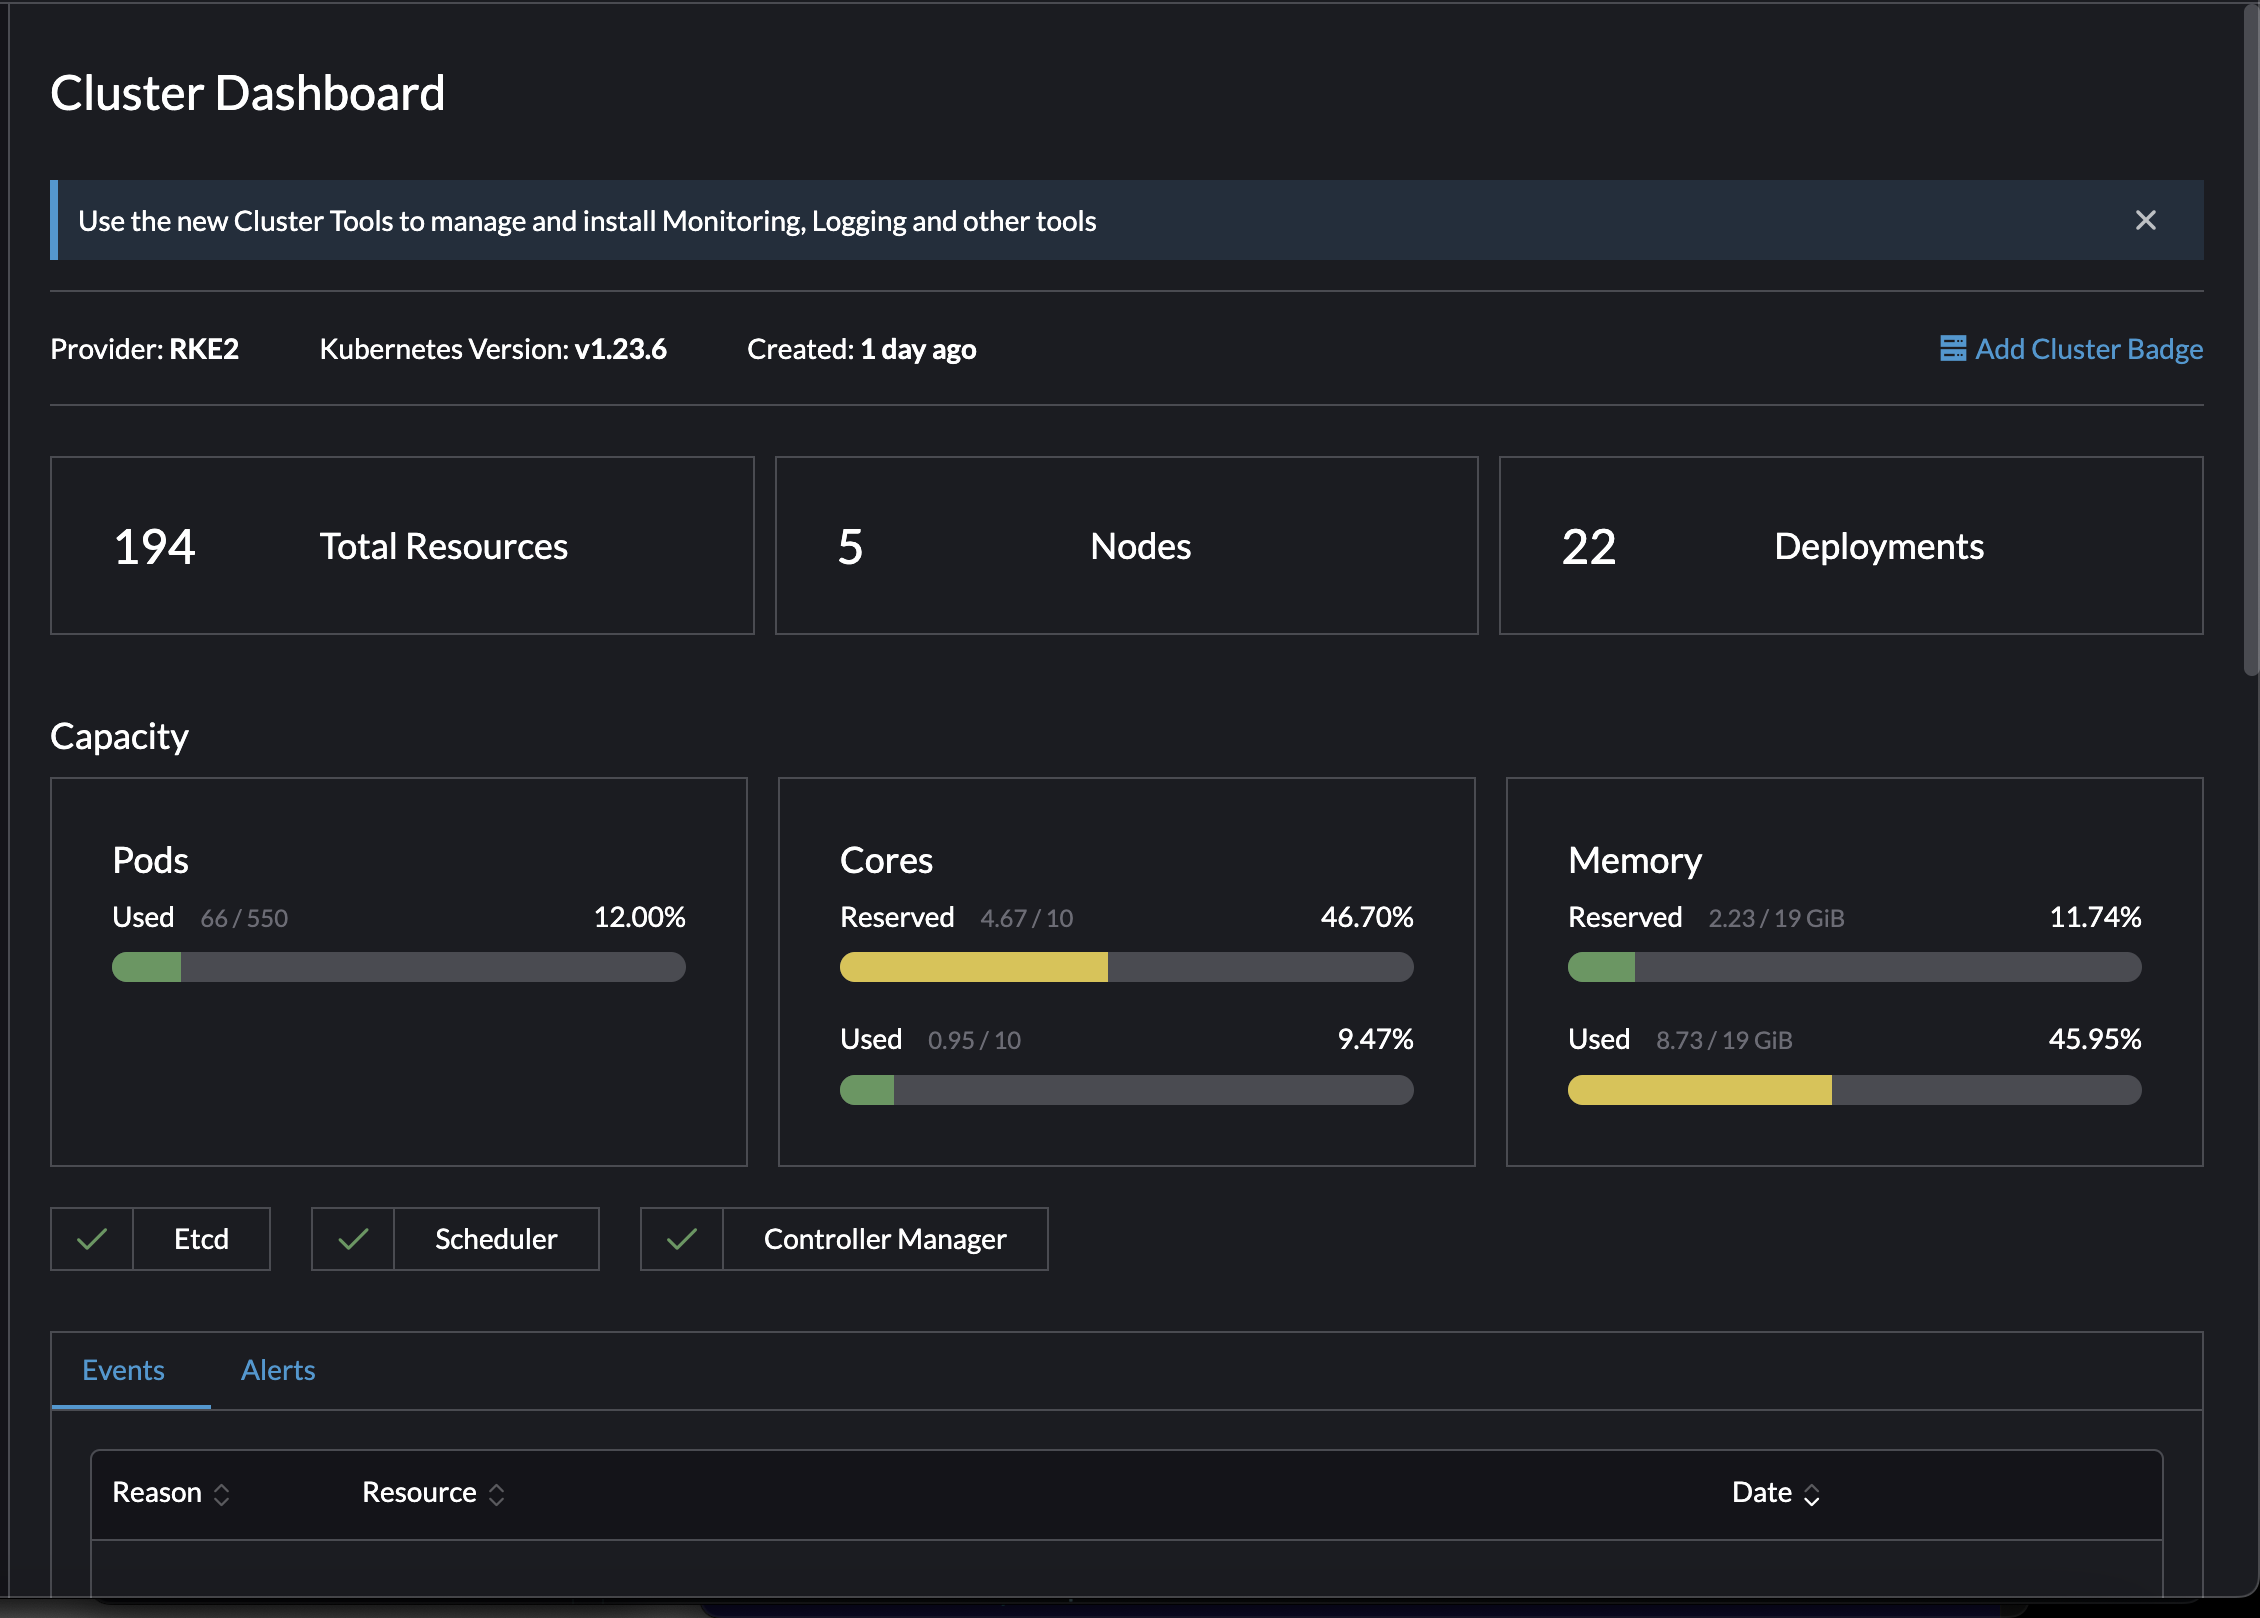Select the Events tab
This screenshot has width=2260, height=1618.
pyautogui.click(x=123, y=1369)
